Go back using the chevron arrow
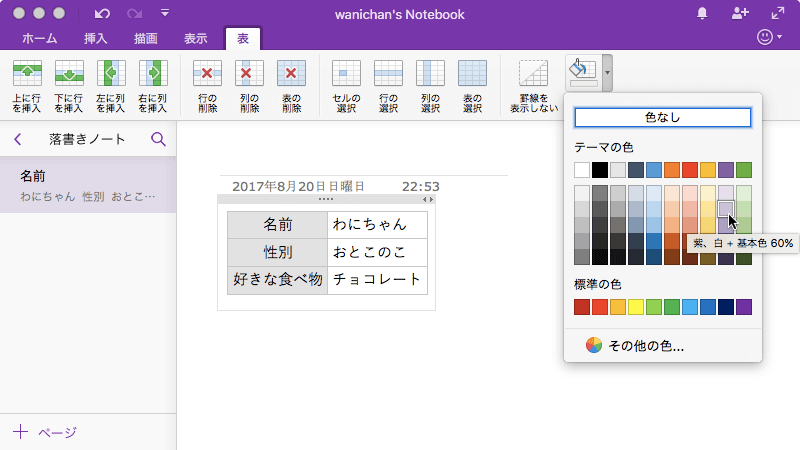 [18, 139]
